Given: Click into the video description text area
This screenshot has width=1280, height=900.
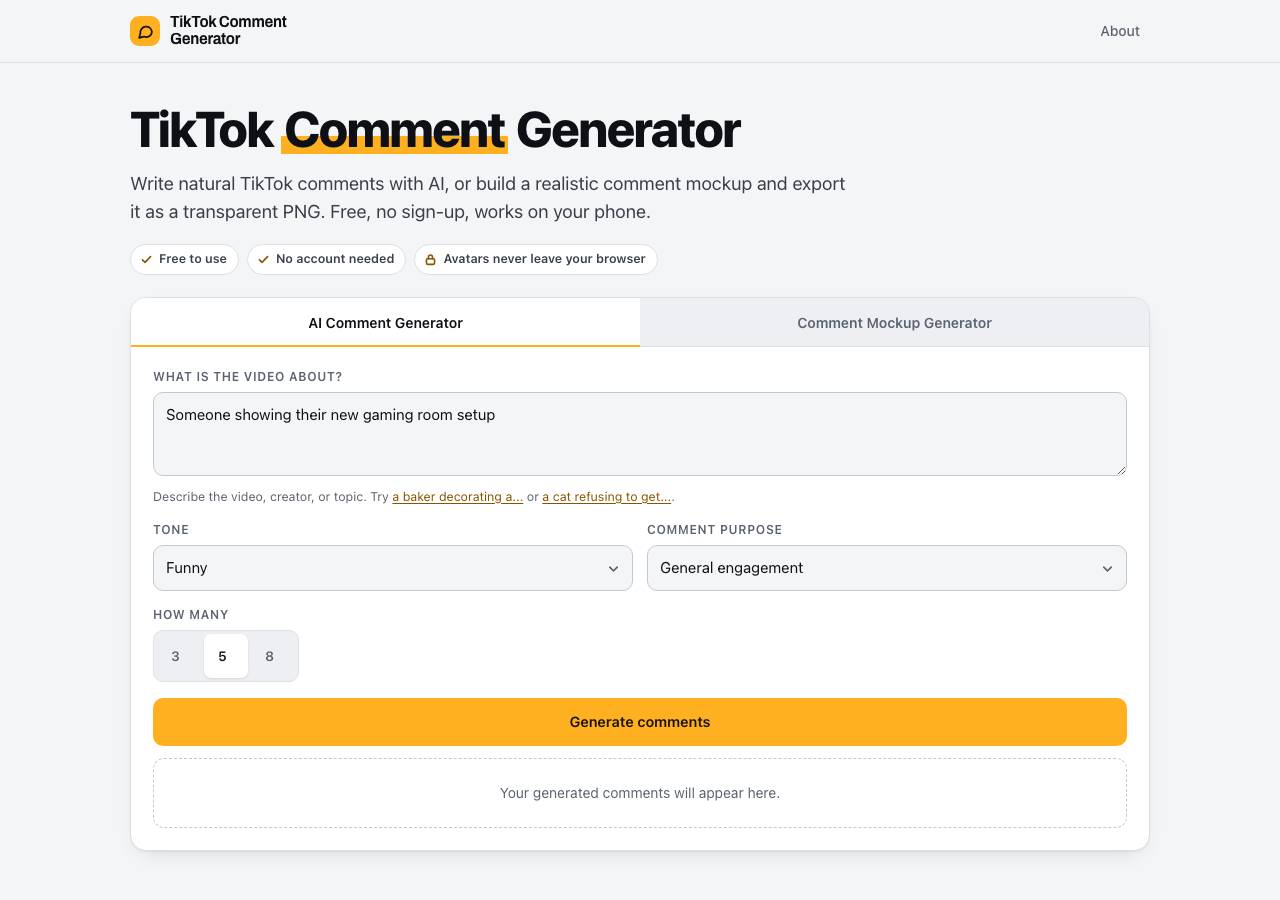Looking at the screenshot, I should pyautogui.click(x=640, y=434).
